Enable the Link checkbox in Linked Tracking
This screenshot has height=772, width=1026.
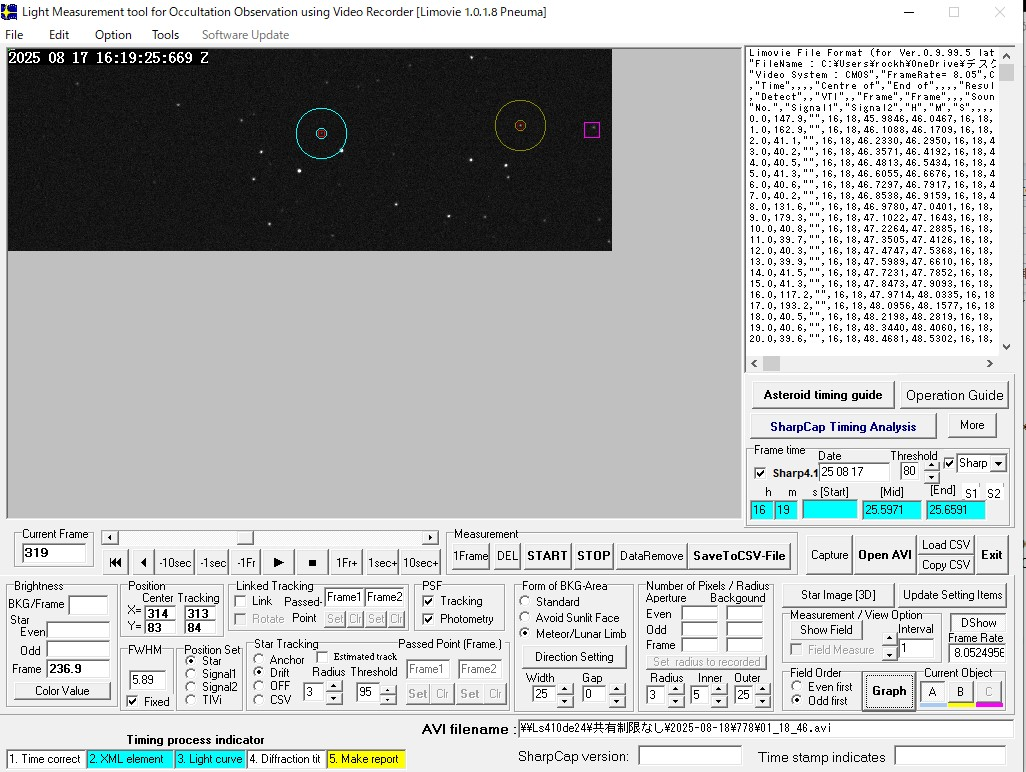241,601
